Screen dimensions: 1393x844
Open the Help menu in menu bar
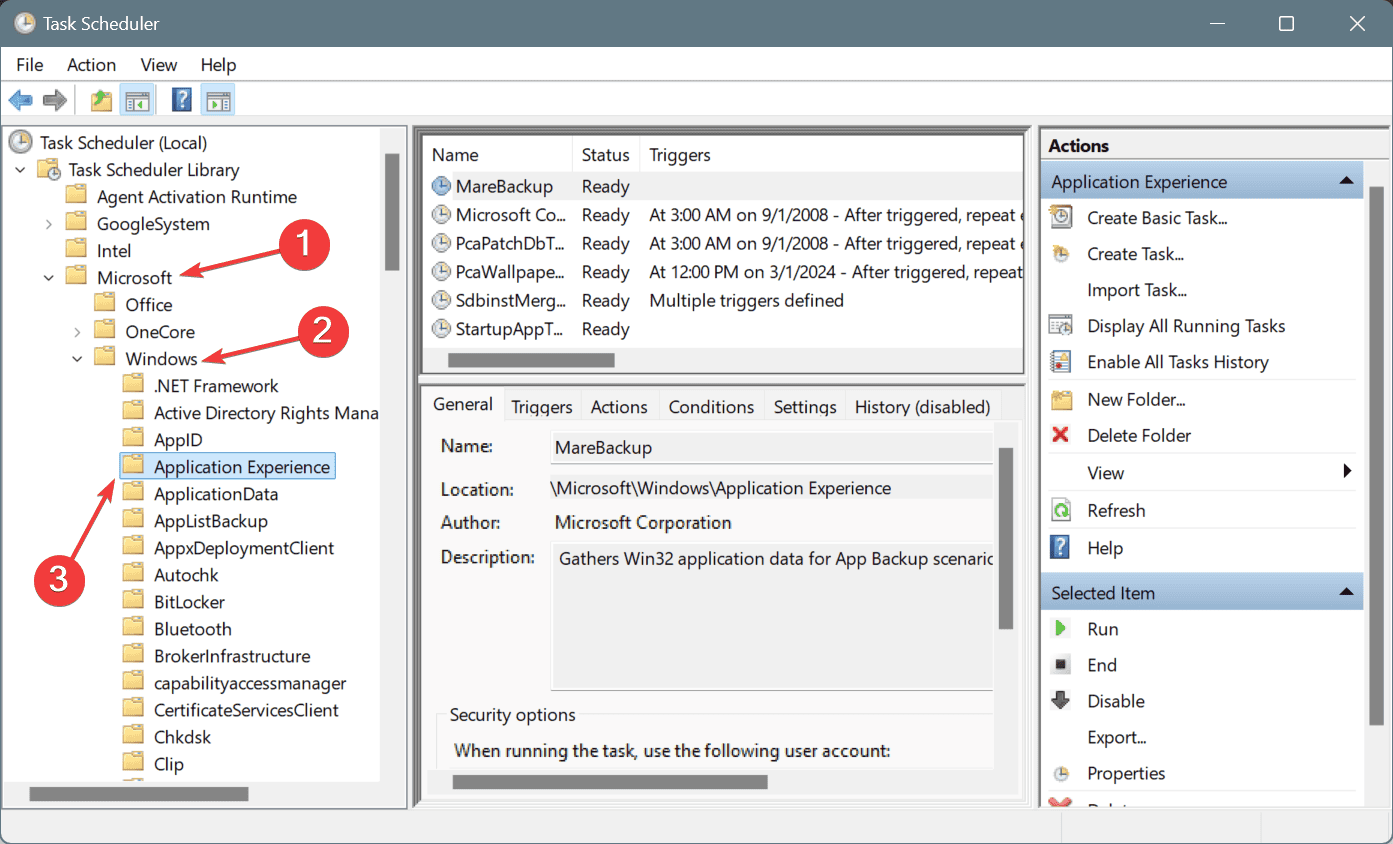point(218,65)
